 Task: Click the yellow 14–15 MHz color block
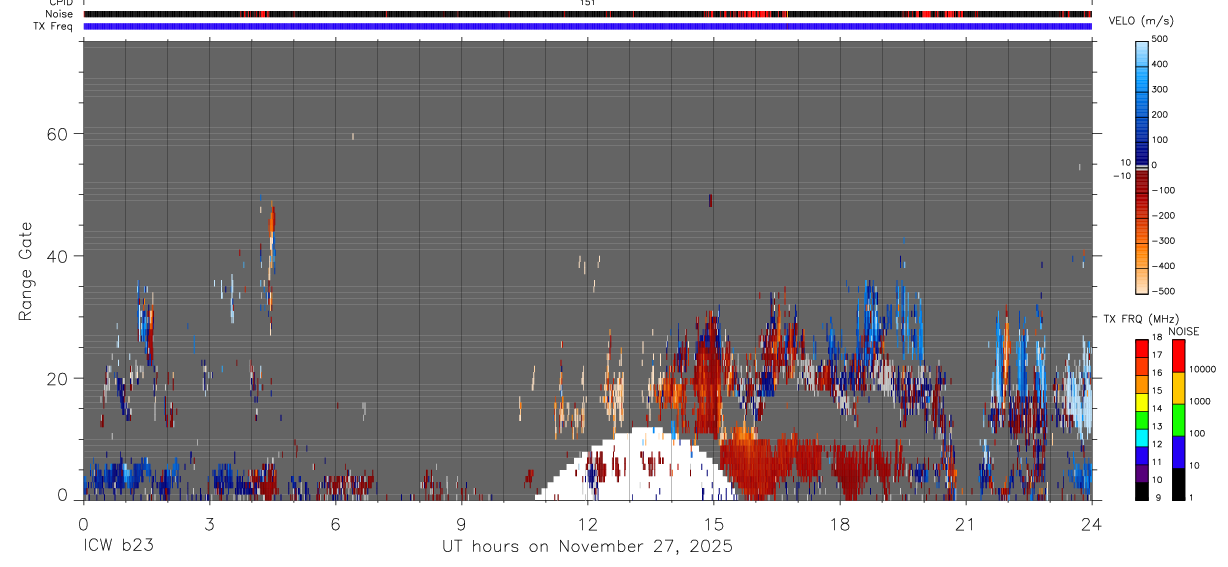[x=1142, y=401]
